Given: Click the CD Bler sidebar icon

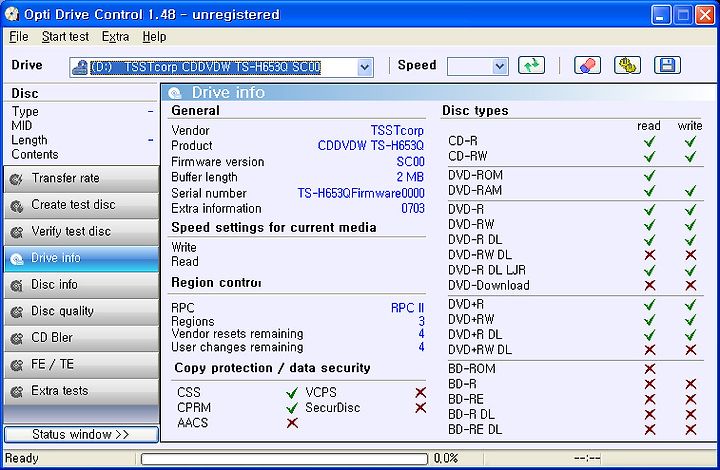Looking at the screenshot, I should [x=17, y=339].
